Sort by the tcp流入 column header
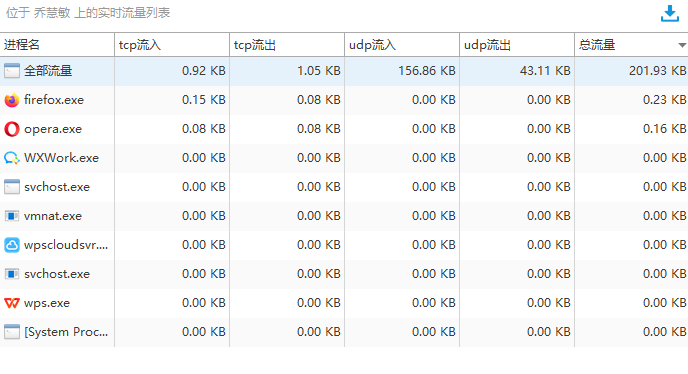Screen dimensions: 688x374 172,45
